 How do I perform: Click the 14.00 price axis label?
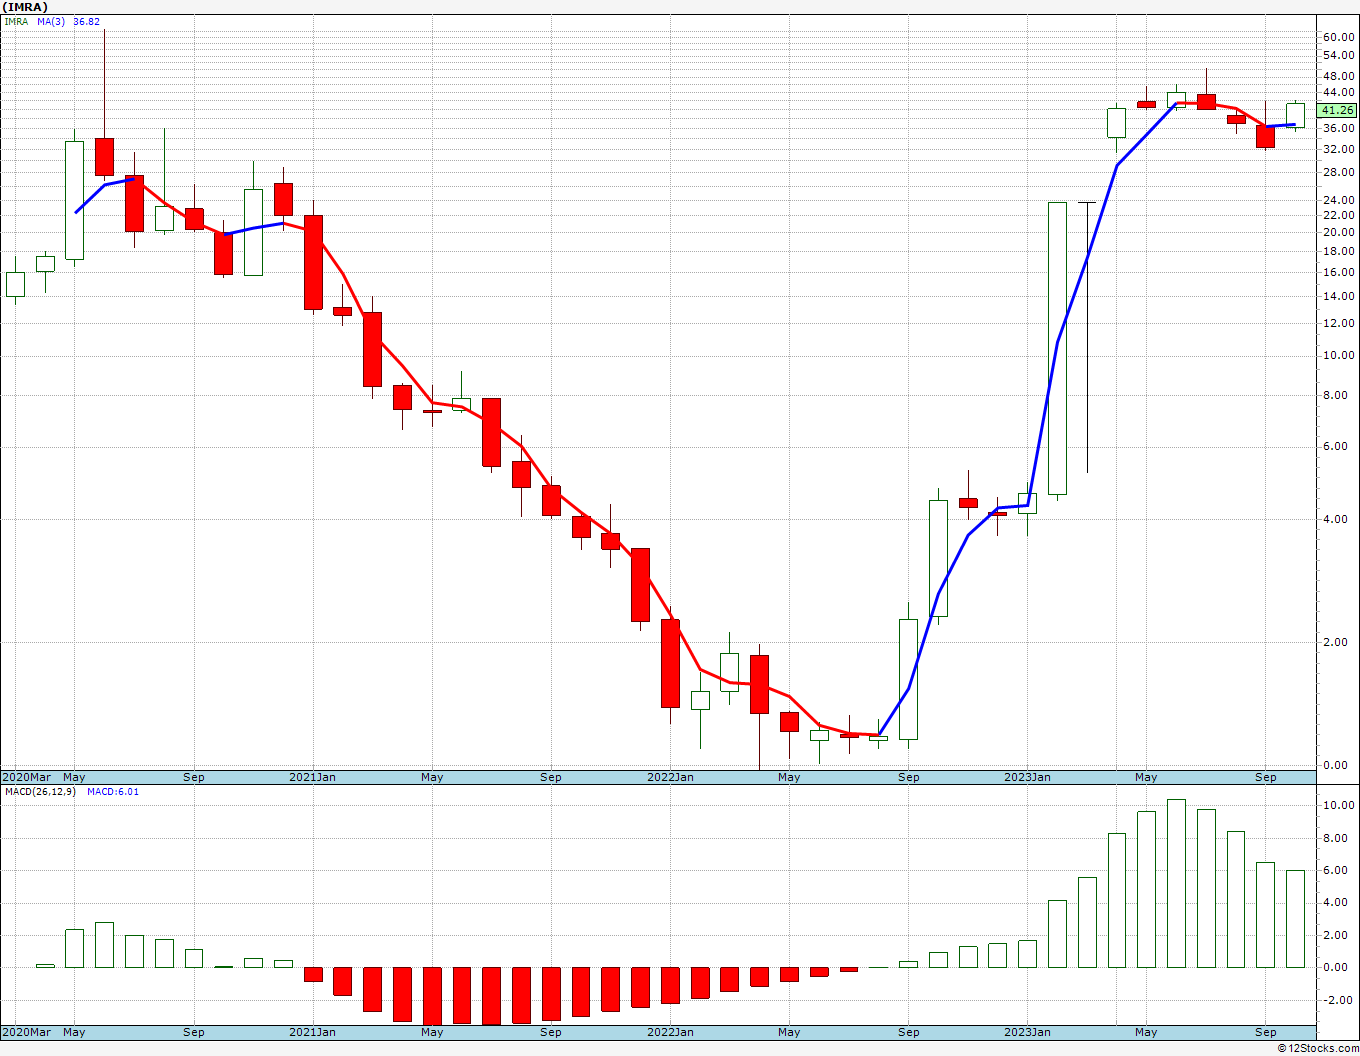(1338, 296)
